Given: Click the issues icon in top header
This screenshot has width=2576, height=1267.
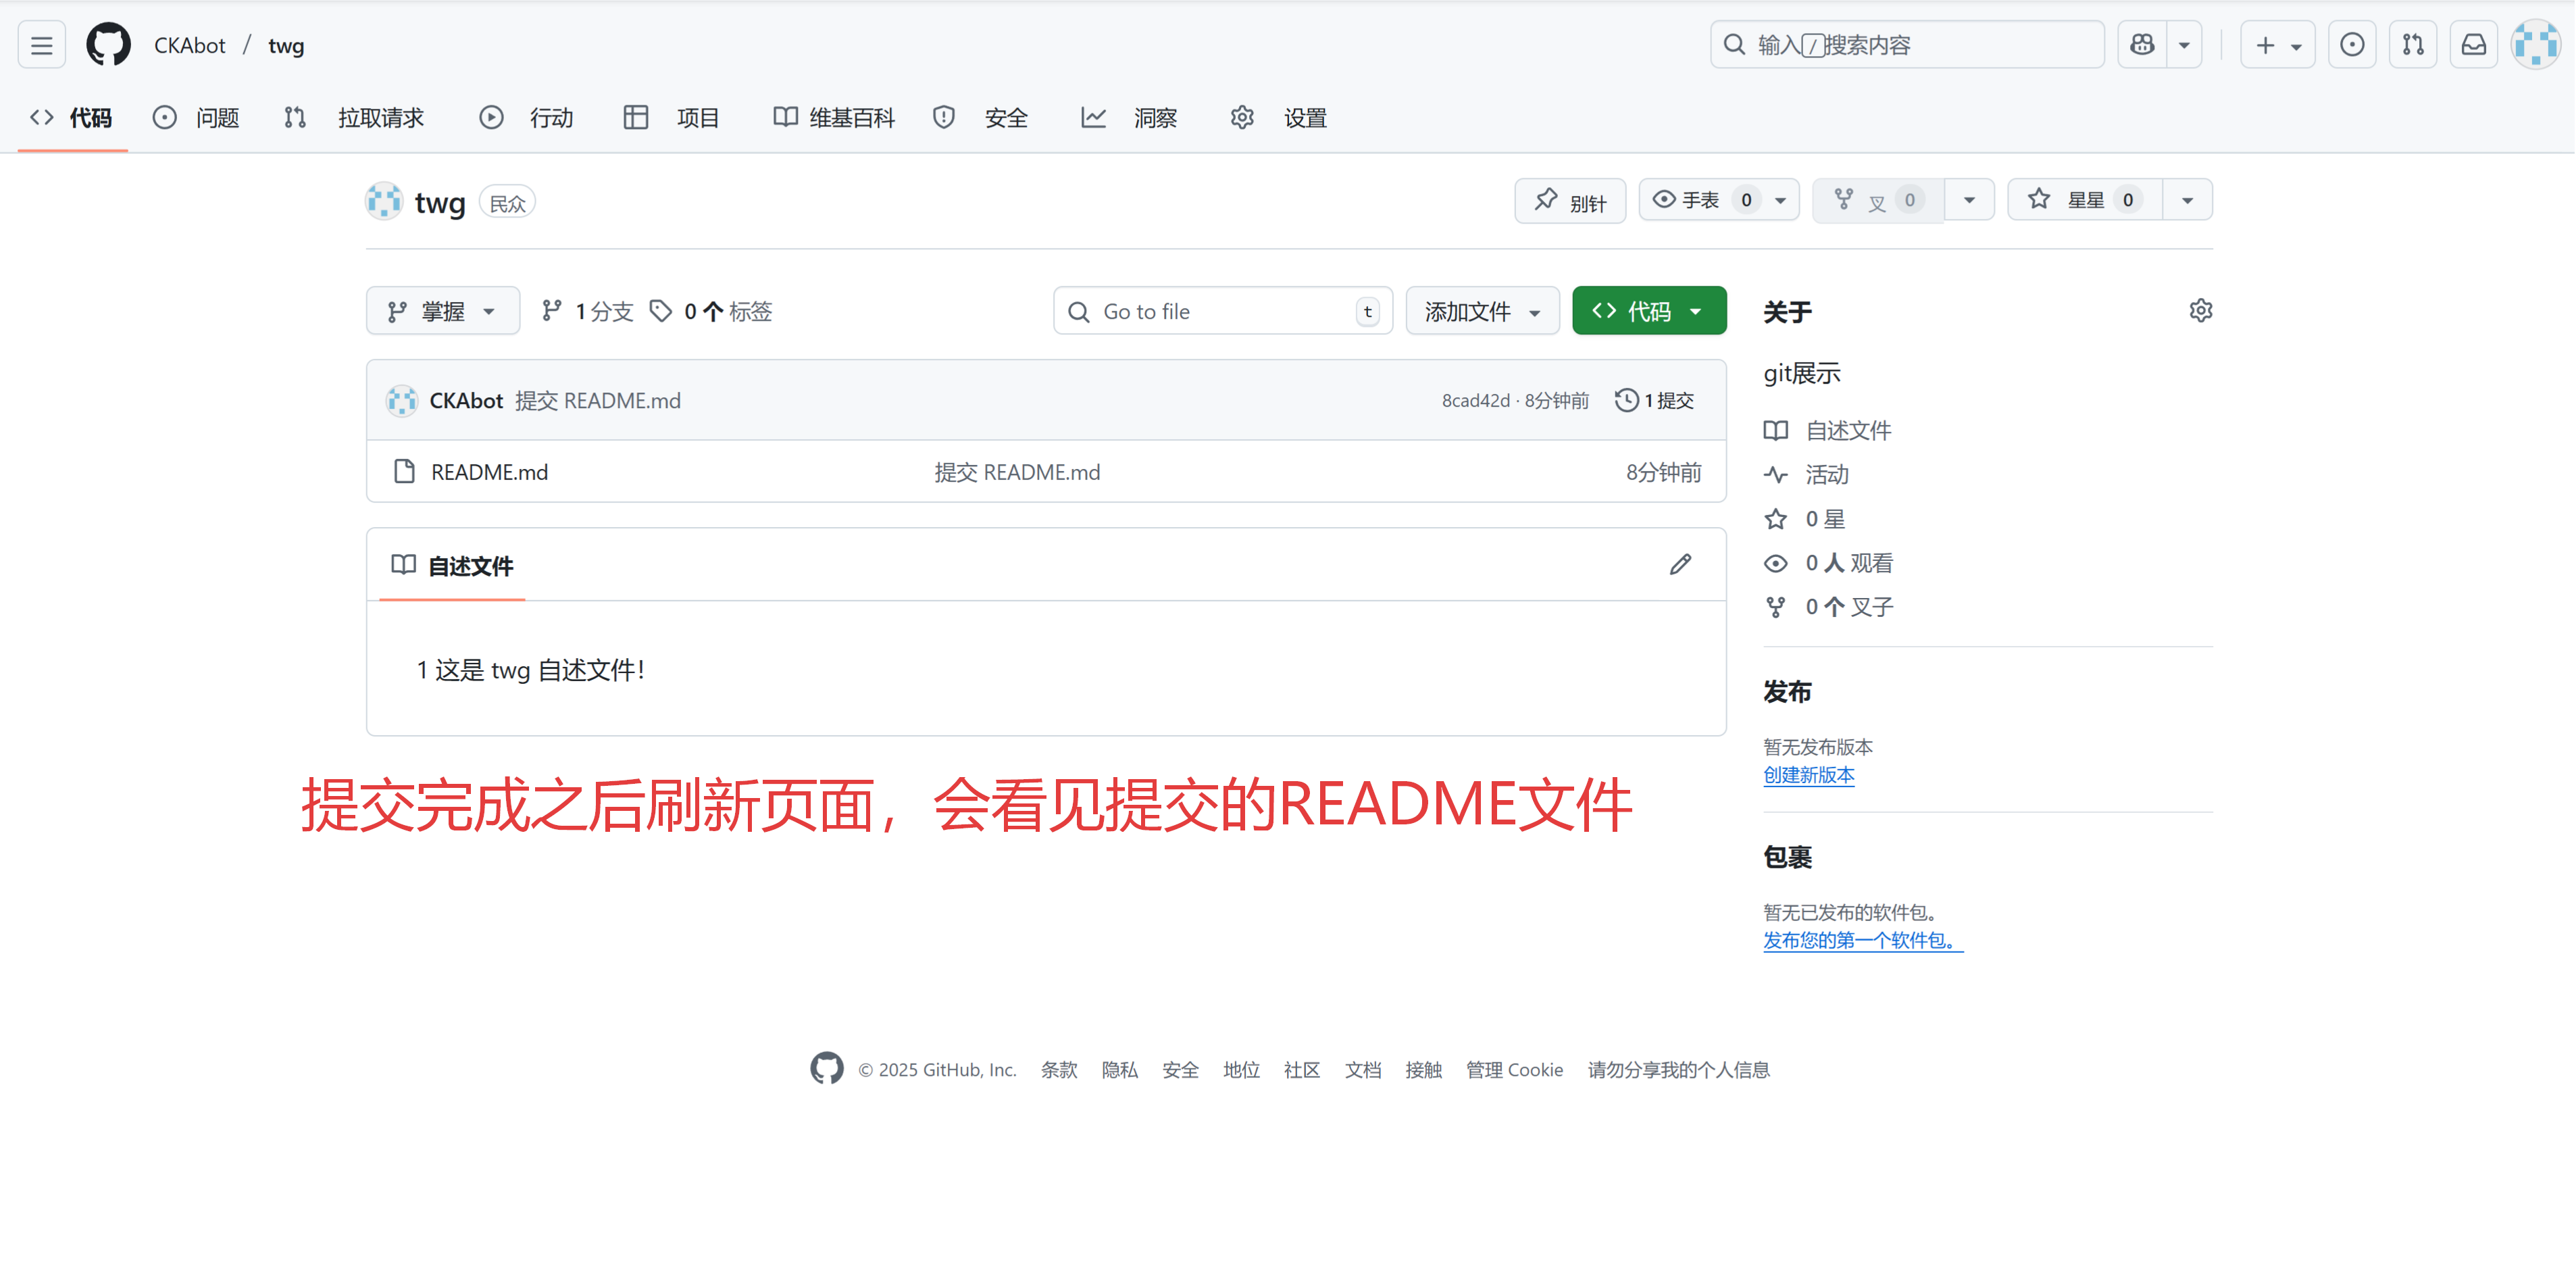Looking at the screenshot, I should (2352, 45).
